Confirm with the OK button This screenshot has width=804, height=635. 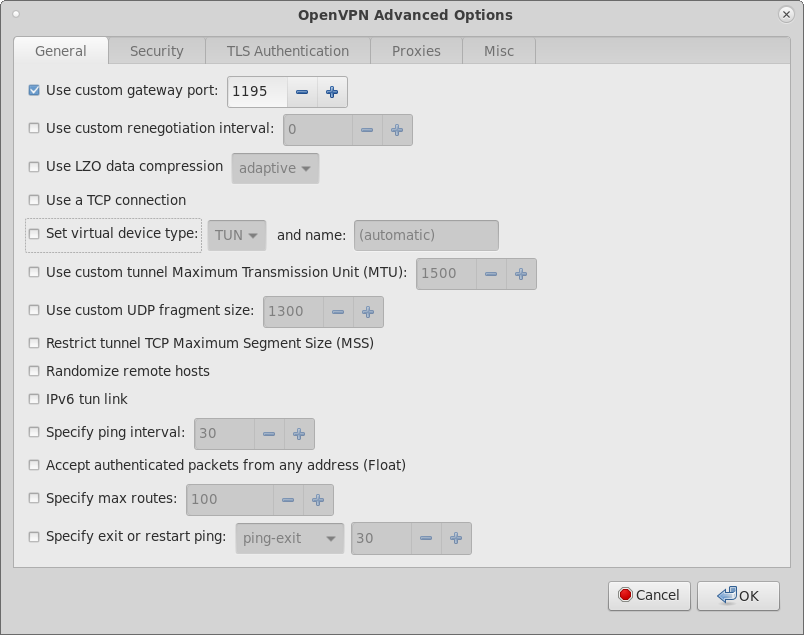(x=738, y=596)
